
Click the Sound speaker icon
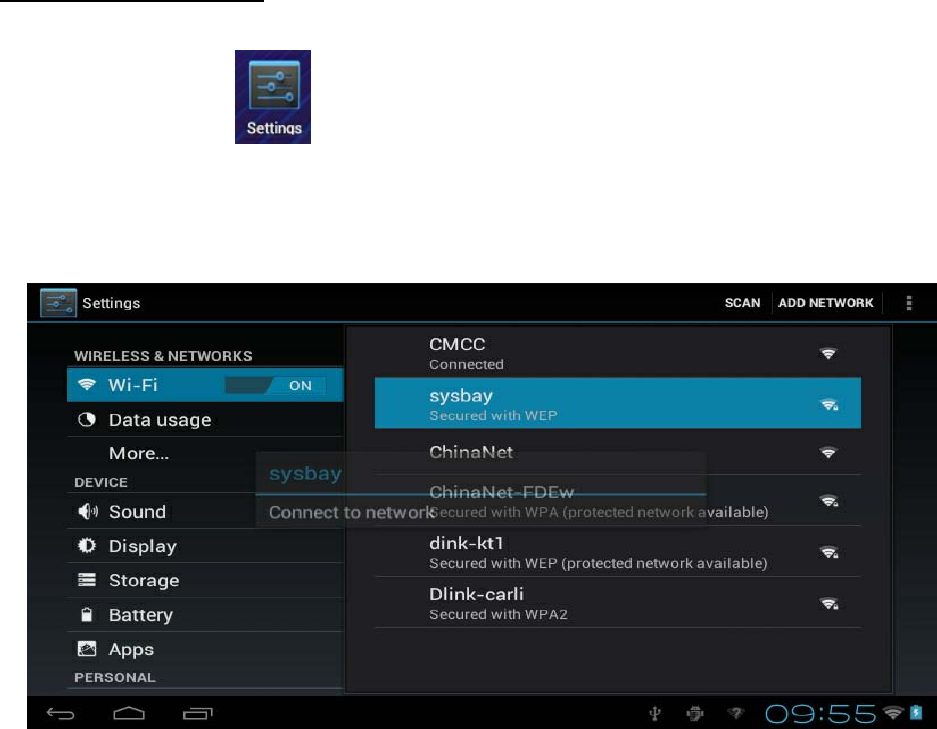tap(87, 511)
